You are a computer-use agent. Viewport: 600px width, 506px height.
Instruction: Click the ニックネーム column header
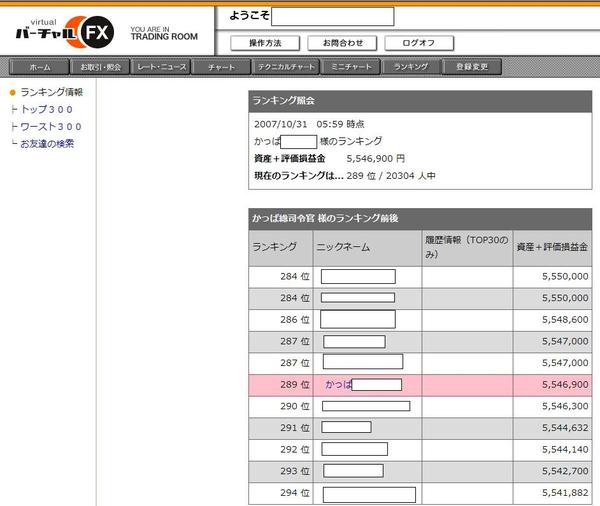coord(367,247)
